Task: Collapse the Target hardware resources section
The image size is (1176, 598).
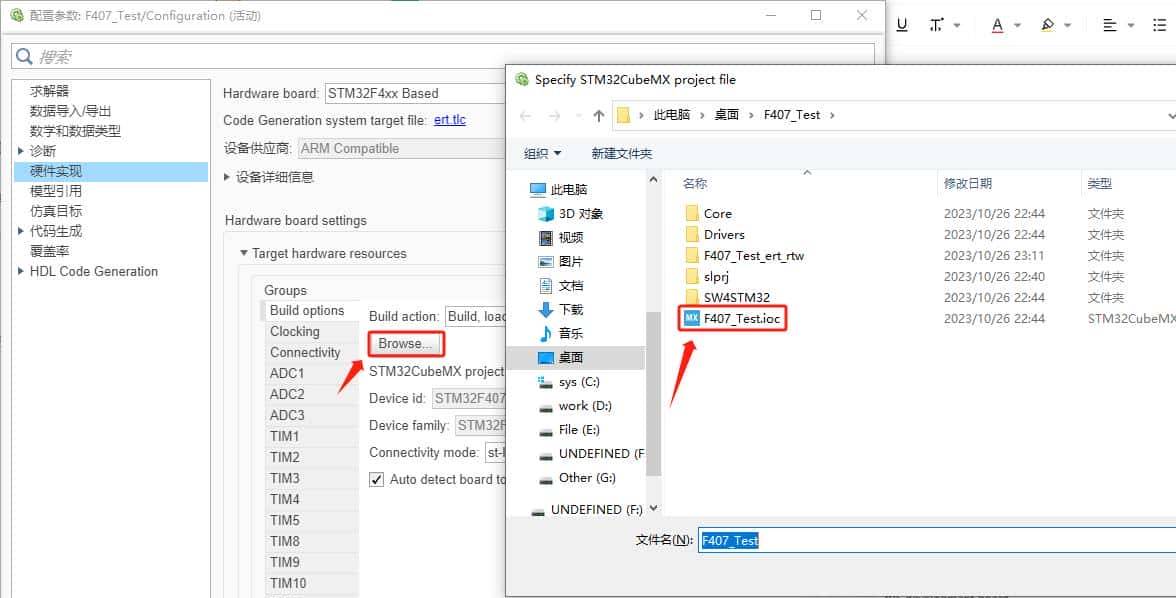Action: pos(244,253)
